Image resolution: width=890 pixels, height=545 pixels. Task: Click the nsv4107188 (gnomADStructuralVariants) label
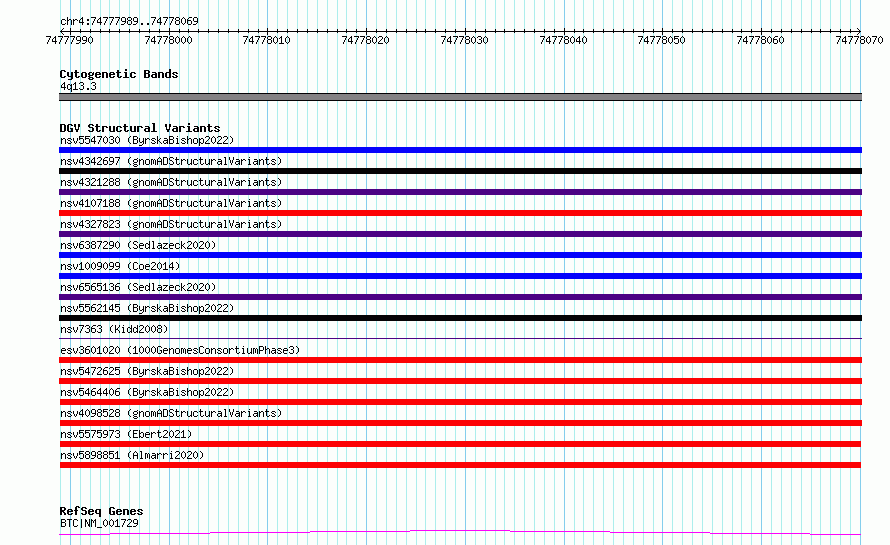coord(171,203)
